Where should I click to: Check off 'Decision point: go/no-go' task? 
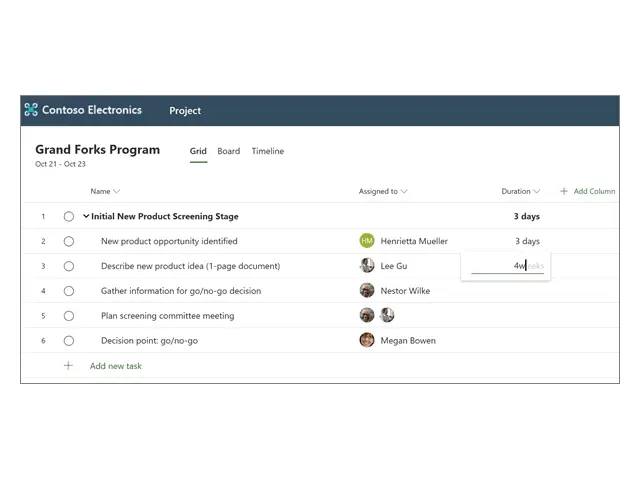(x=69, y=340)
